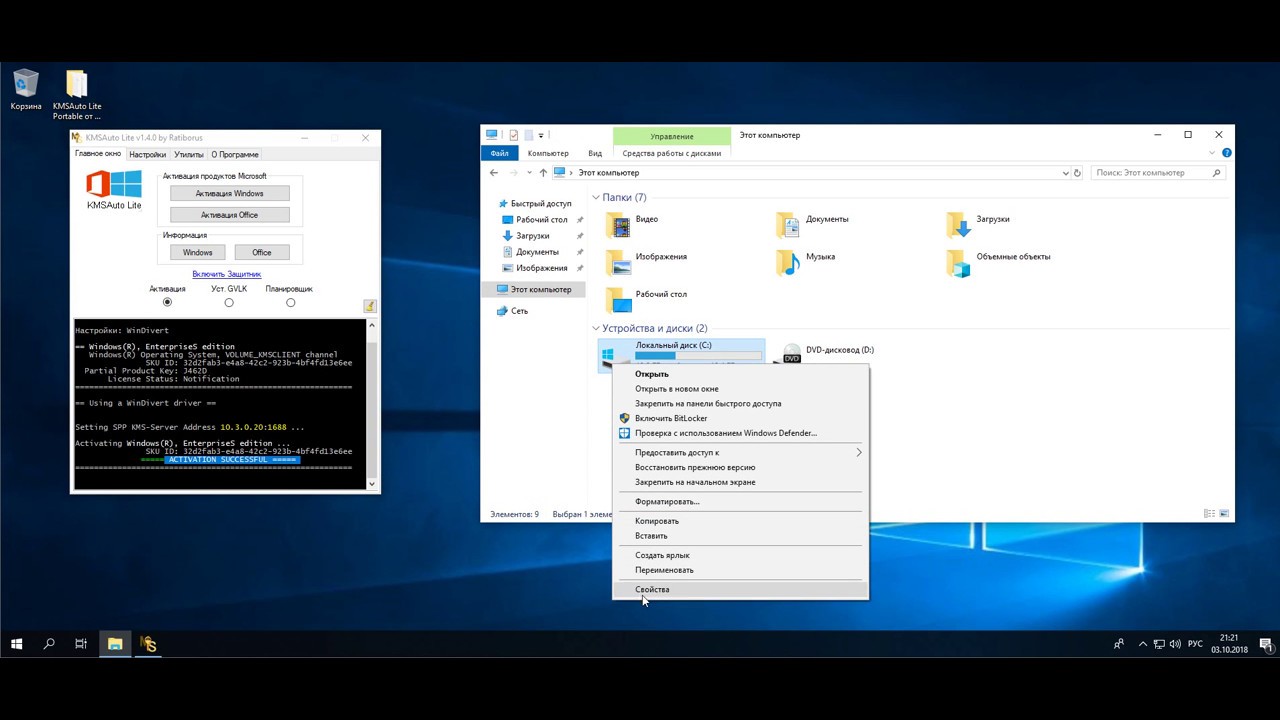Open the Windows Start button
Image resolution: width=1280 pixels, height=720 pixels.
click(x=17, y=644)
